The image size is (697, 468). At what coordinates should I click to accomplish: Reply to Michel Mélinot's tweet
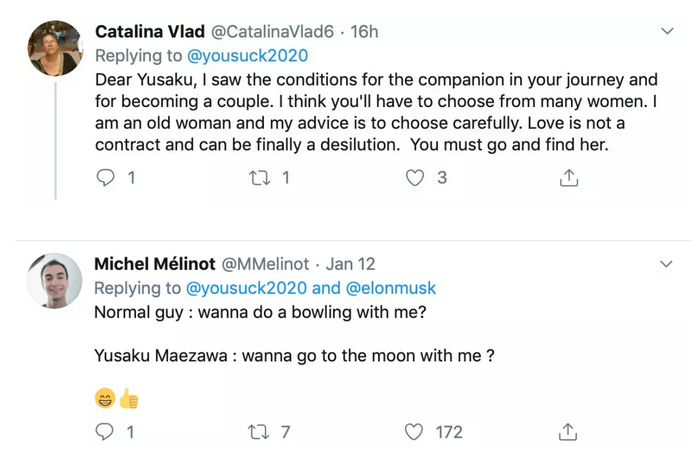(x=104, y=432)
